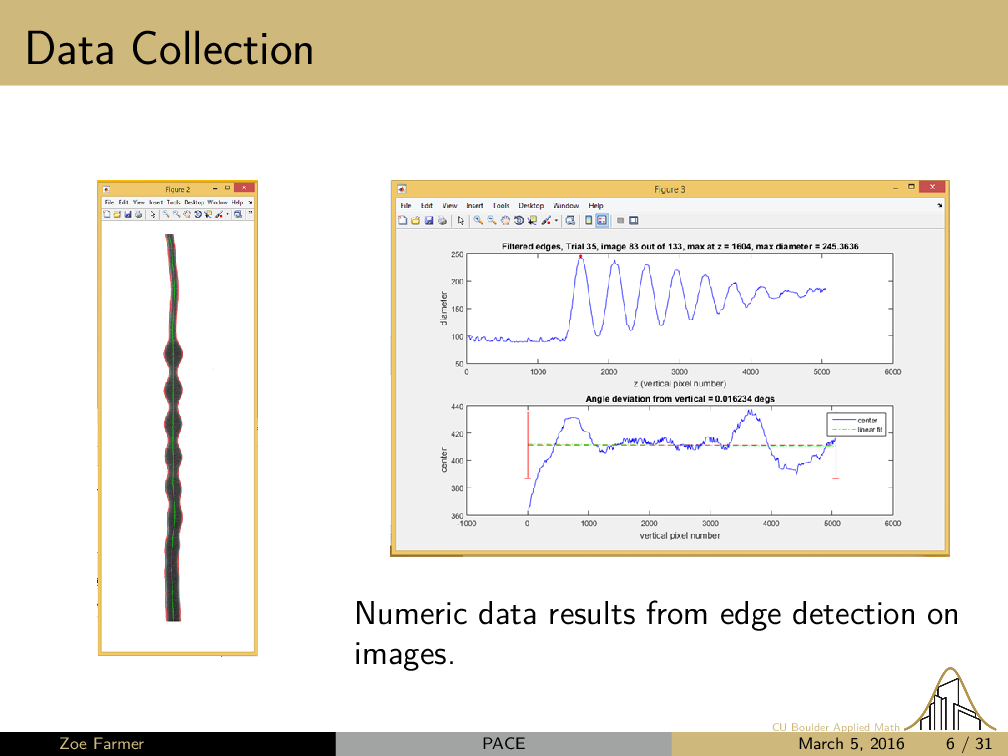1008x756 pixels.
Task: Save Figure 3 using the floppy disk icon
Action: (428, 220)
